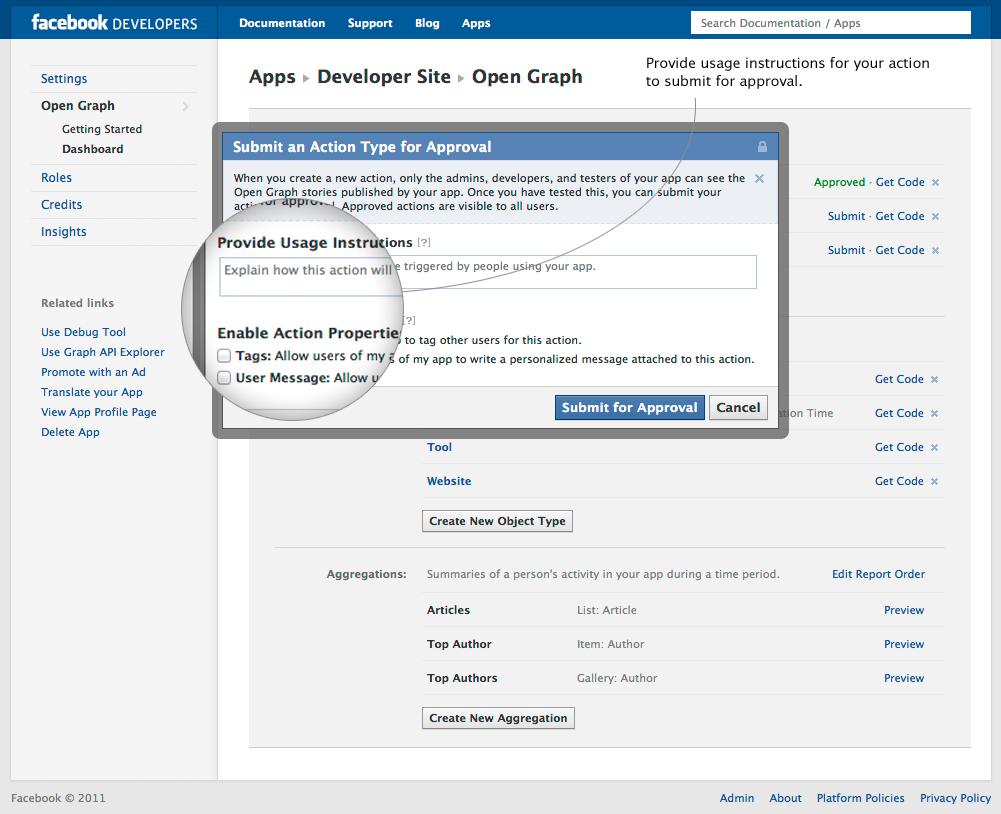The height and width of the screenshot is (814, 1001).
Task: Open Settings in the sidebar
Action: pos(64,79)
